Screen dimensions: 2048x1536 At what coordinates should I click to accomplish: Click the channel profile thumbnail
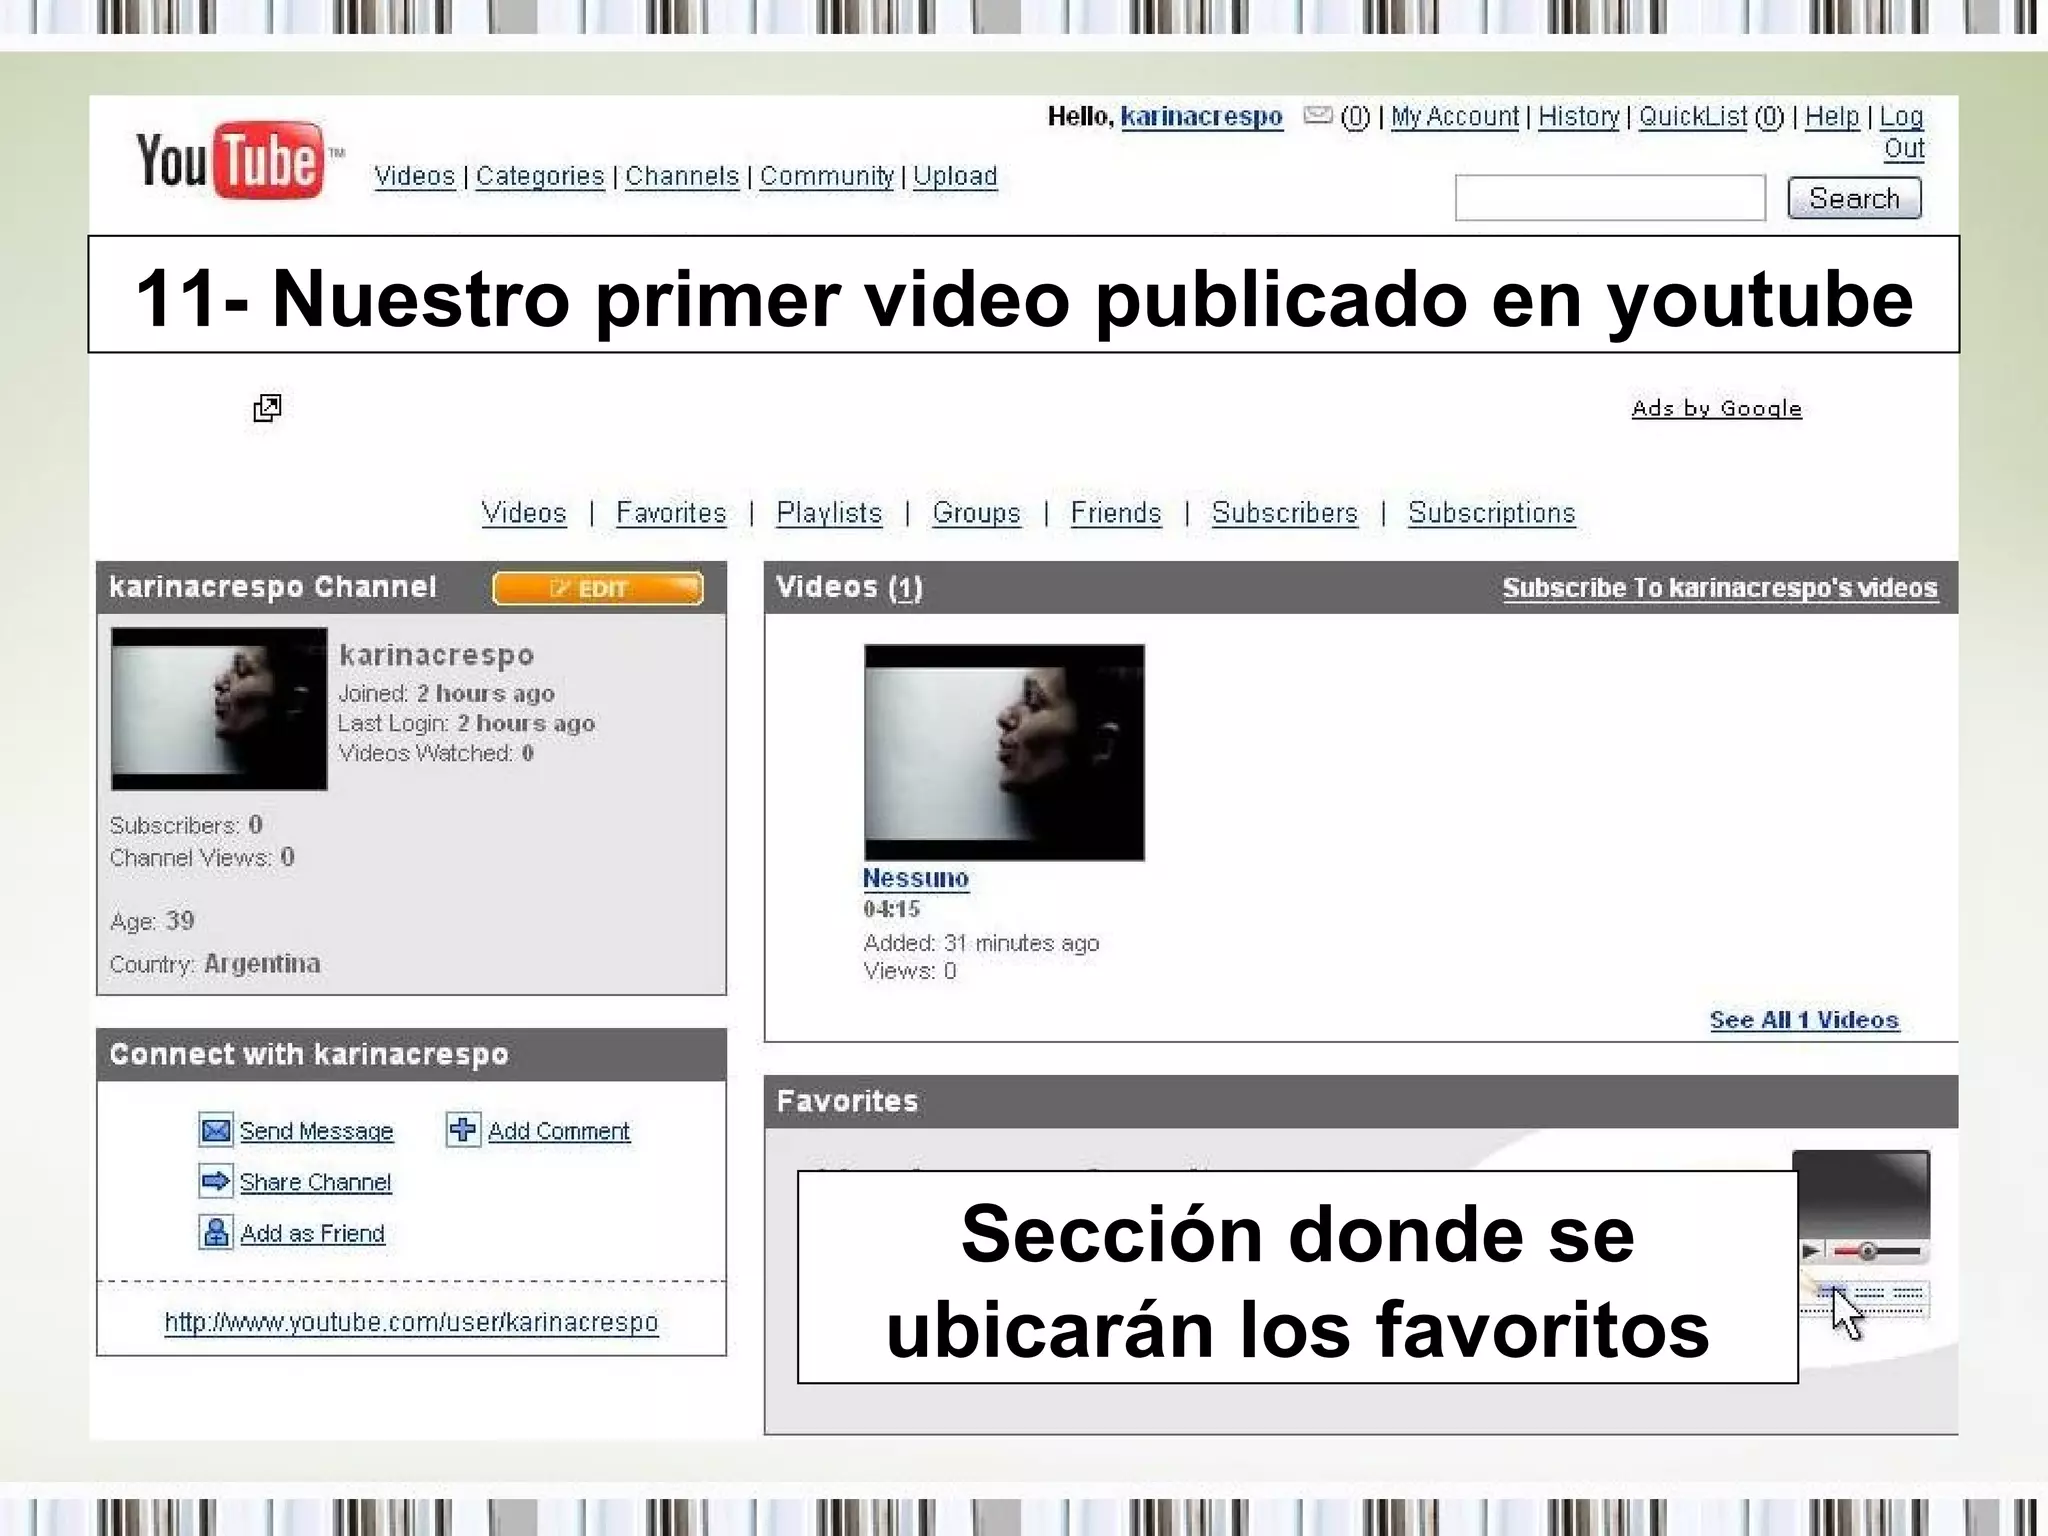(219, 709)
